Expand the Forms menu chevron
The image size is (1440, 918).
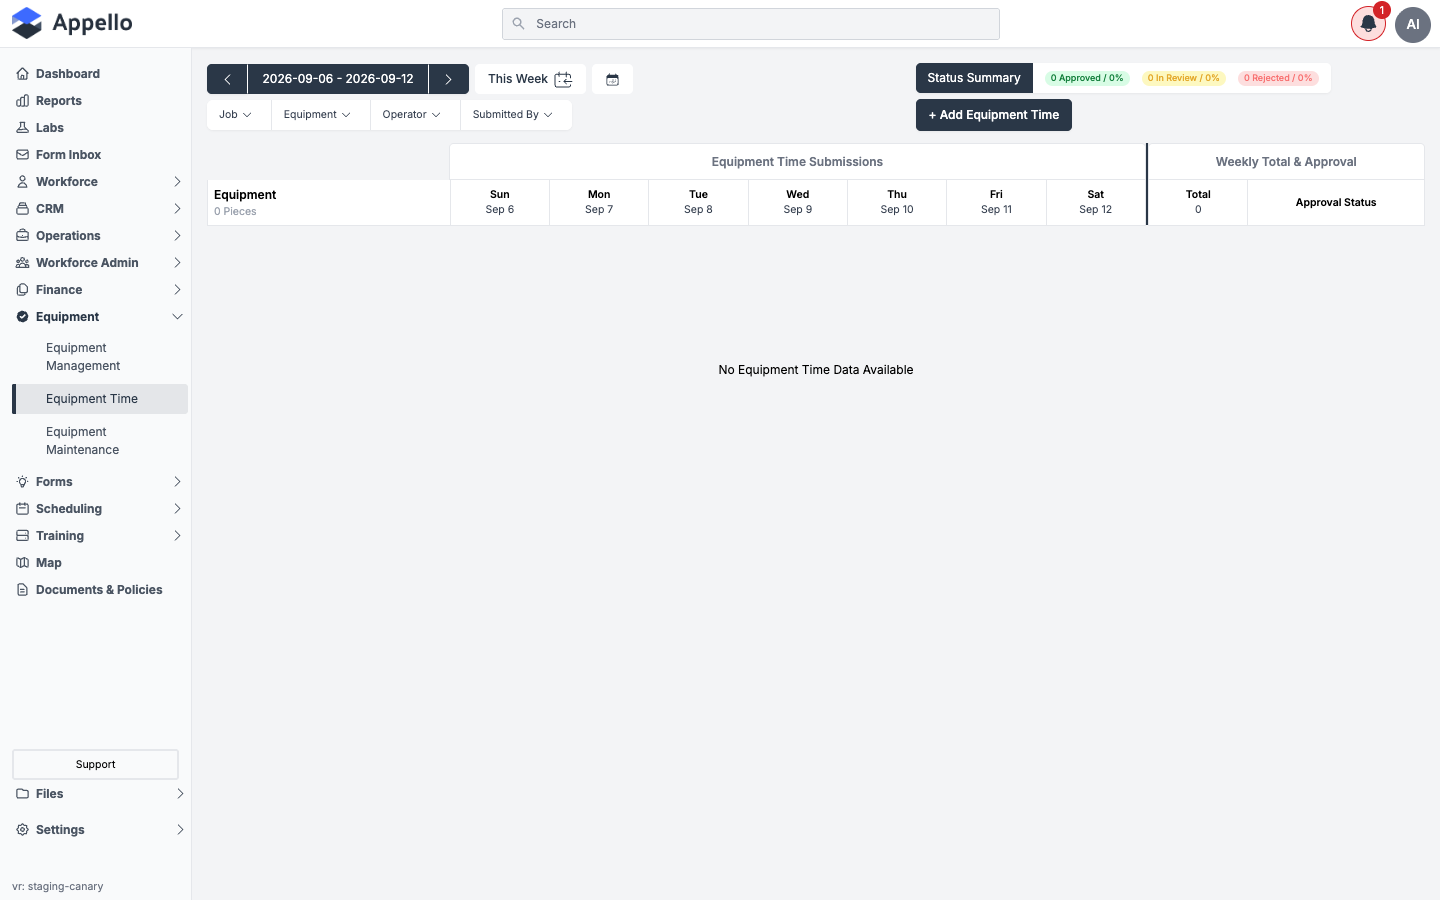point(177,482)
